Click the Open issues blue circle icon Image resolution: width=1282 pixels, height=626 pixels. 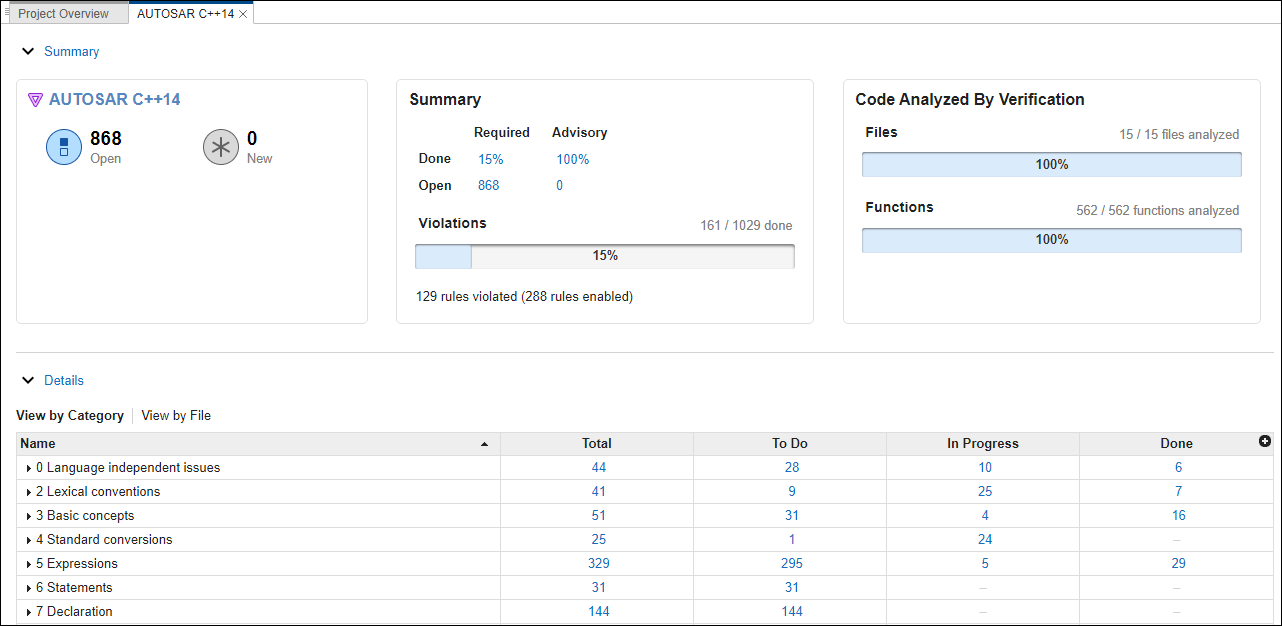click(64, 148)
